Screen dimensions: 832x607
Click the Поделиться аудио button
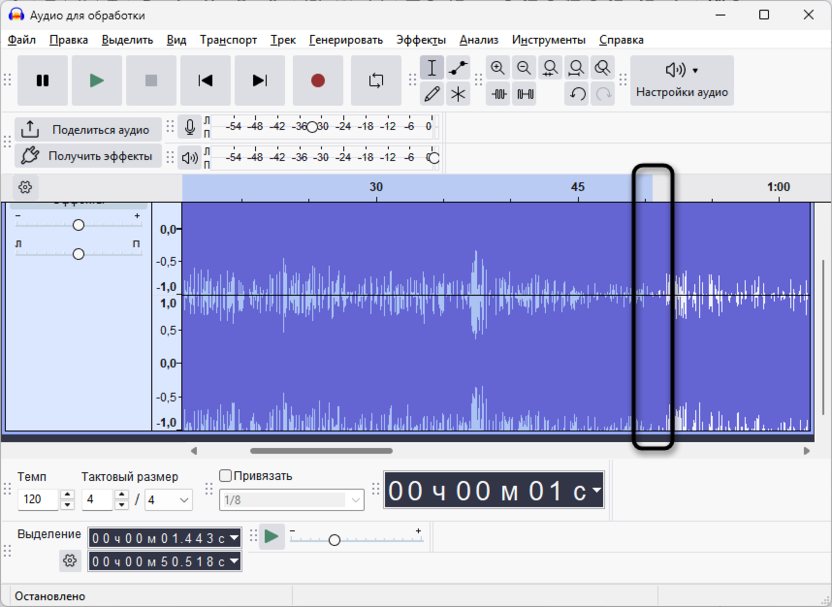[88, 130]
